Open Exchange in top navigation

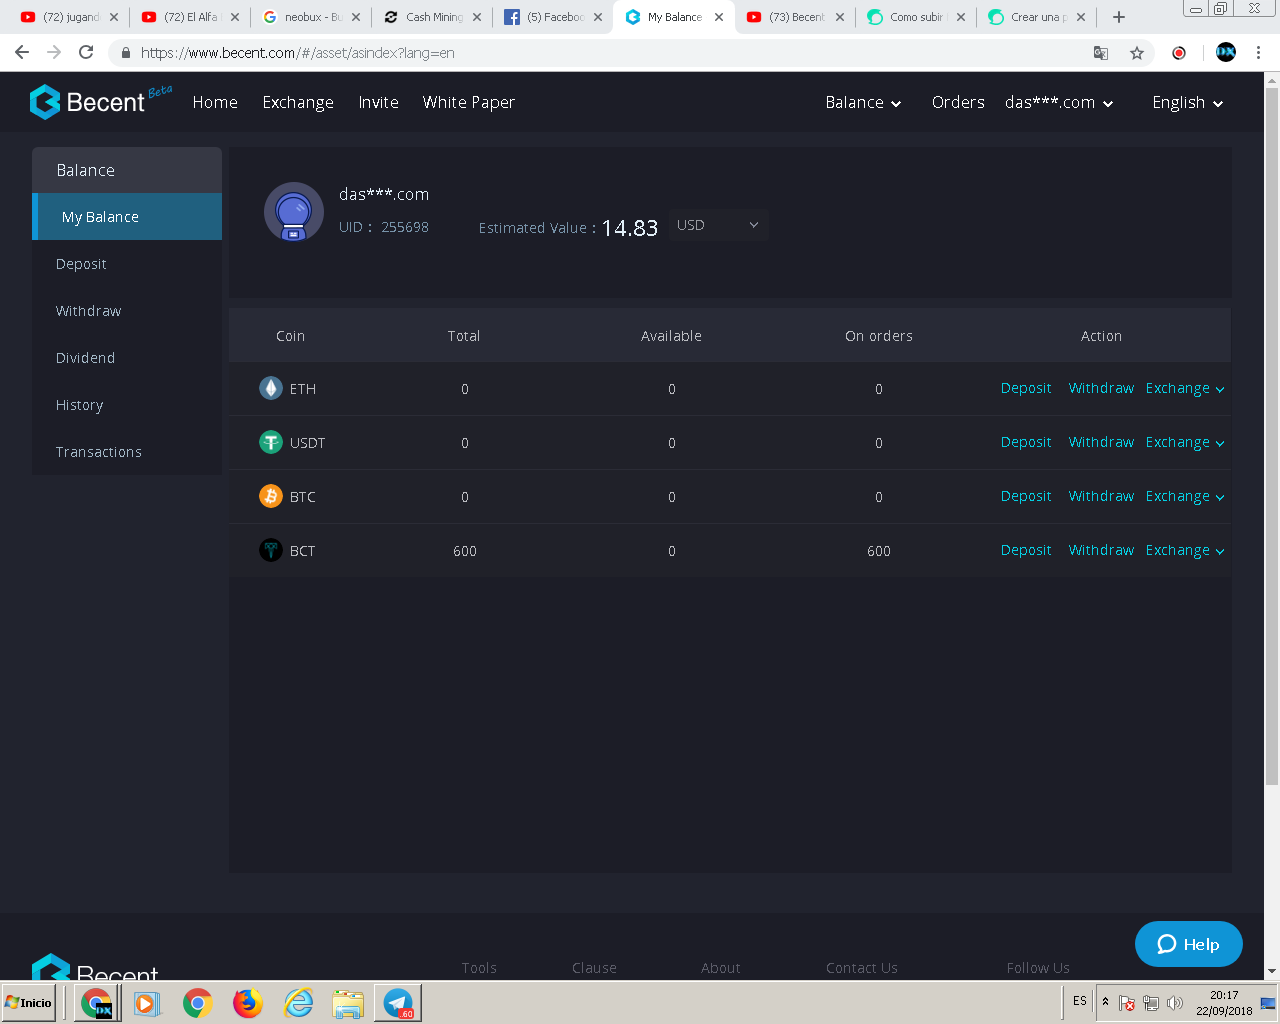coord(298,102)
